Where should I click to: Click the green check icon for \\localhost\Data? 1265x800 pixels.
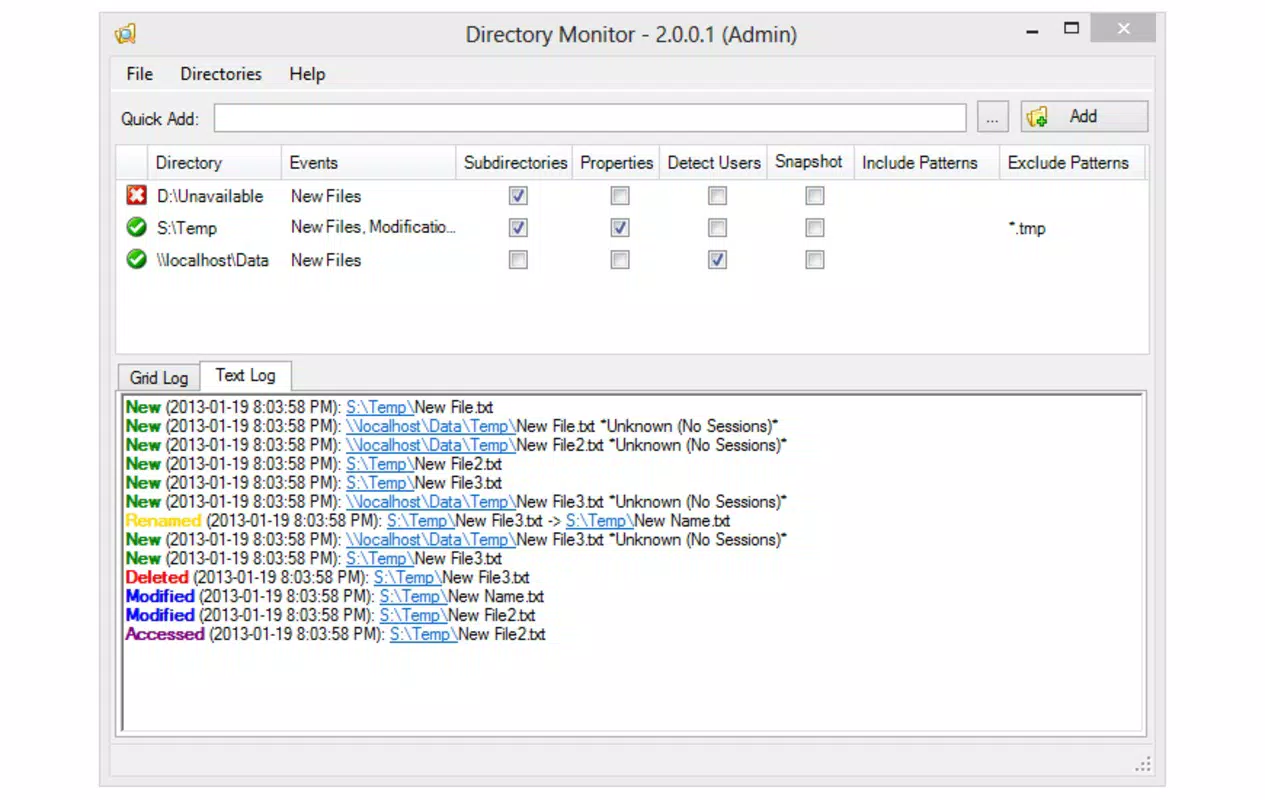point(137,260)
